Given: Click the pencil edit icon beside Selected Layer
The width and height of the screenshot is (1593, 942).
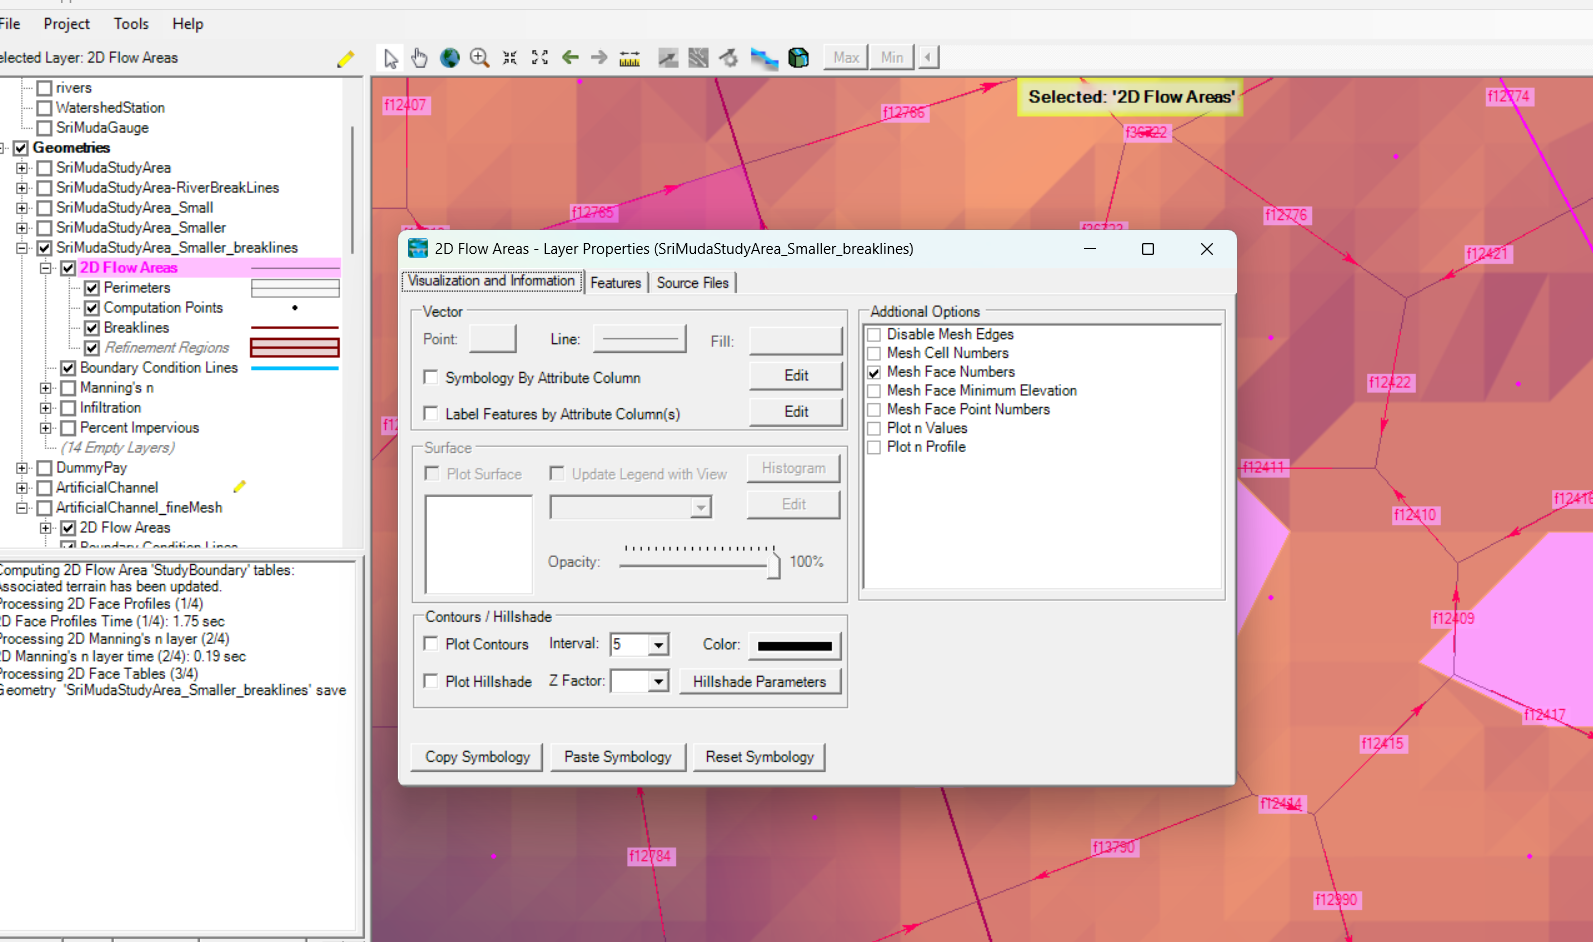Looking at the screenshot, I should pos(346,59).
